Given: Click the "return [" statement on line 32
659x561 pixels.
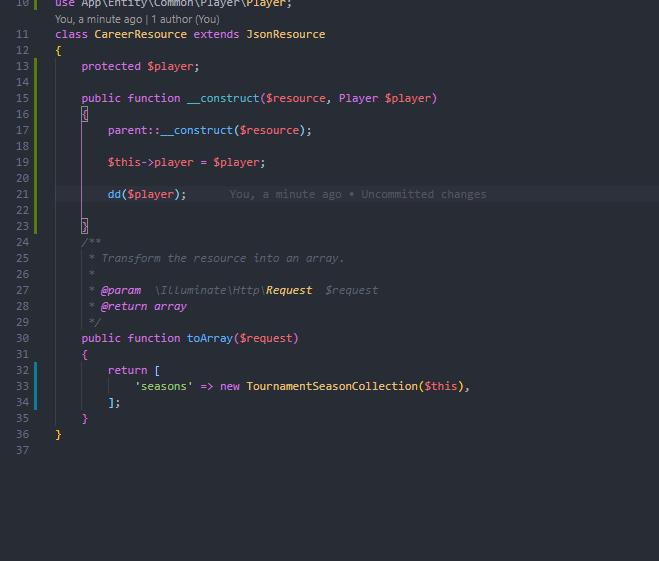Looking at the screenshot, I should point(134,370).
